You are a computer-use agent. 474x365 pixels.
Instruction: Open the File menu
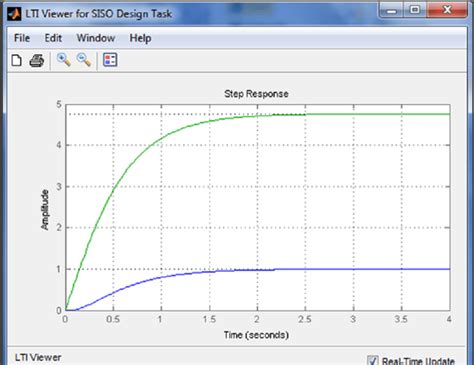(x=22, y=38)
